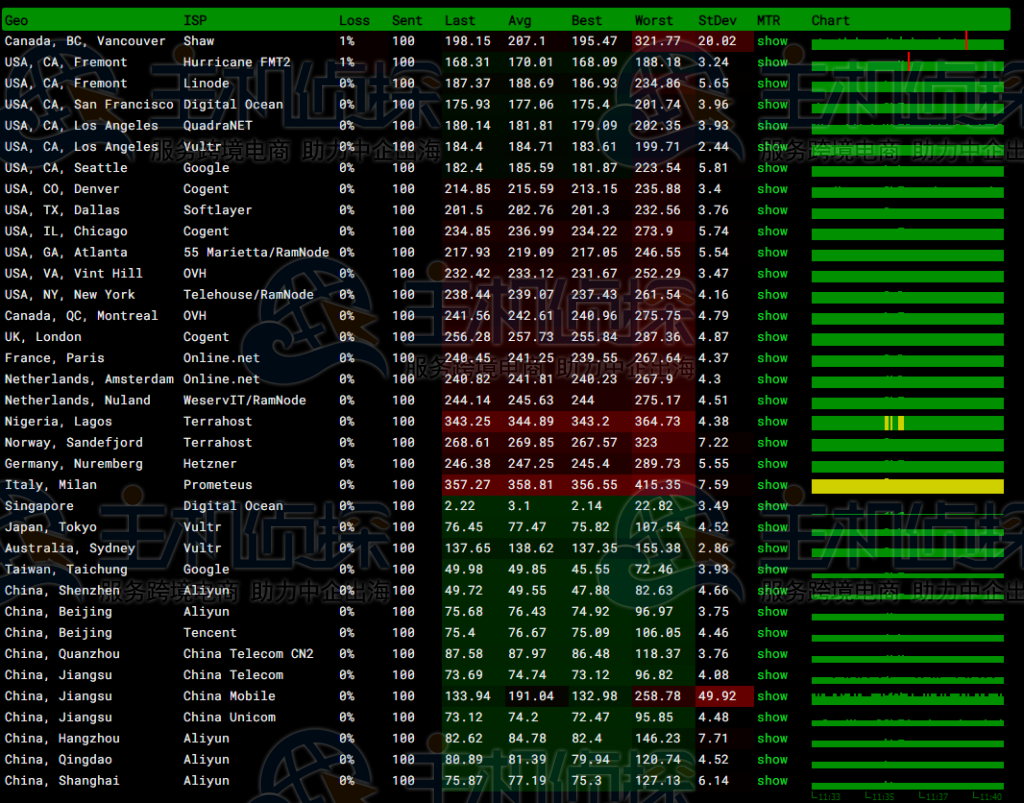Click the chart for China Mobile Jiangsu row
The image size is (1024, 803).
point(907,697)
